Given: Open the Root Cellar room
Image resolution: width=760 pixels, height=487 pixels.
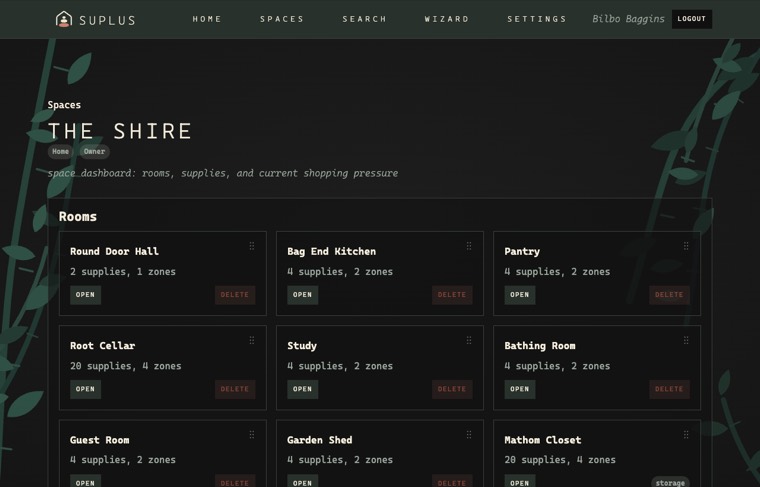Looking at the screenshot, I should click(85, 389).
